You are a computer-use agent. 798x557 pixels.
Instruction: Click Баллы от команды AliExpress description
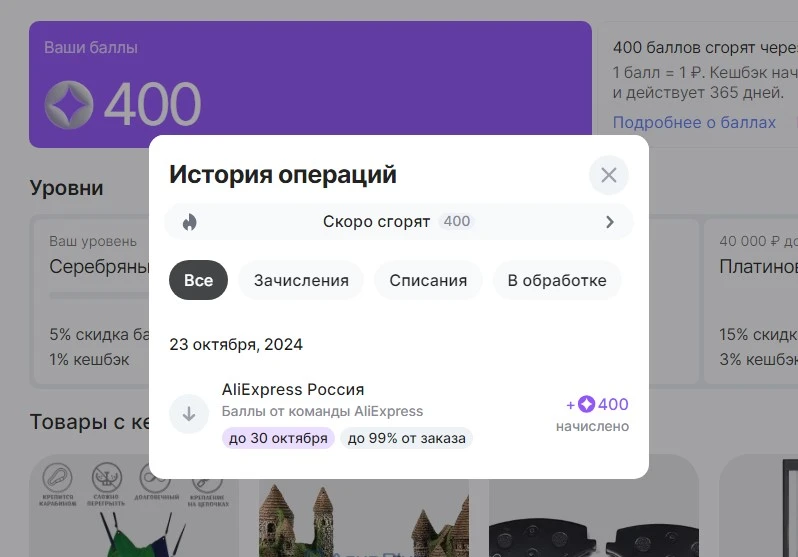click(x=322, y=411)
